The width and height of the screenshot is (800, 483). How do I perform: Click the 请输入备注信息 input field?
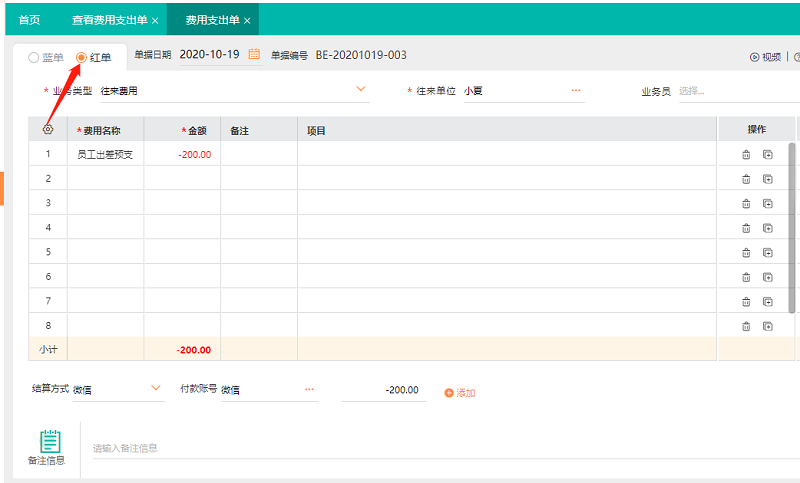click(400, 448)
